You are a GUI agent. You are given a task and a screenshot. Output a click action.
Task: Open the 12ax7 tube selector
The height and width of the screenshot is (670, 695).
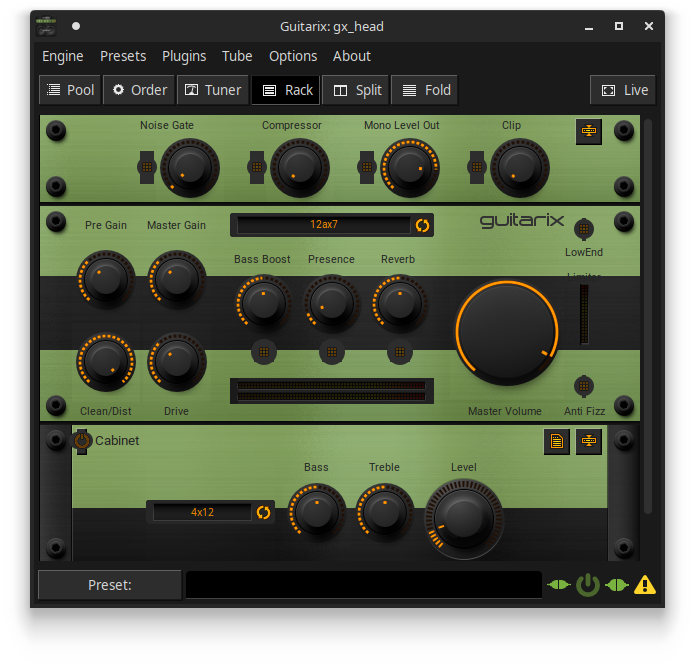pyautogui.click(x=324, y=225)
